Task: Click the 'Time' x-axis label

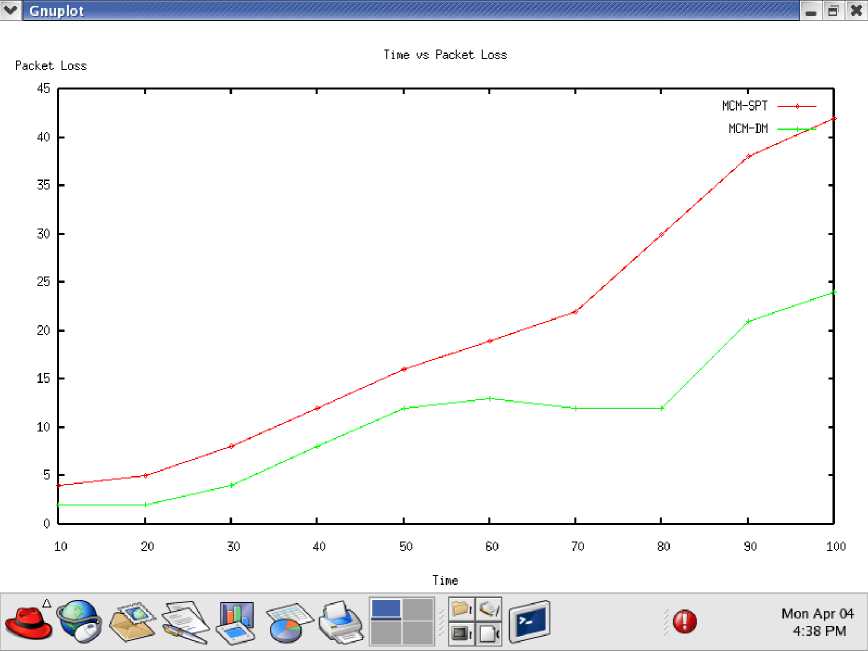Action: point(445,580)
